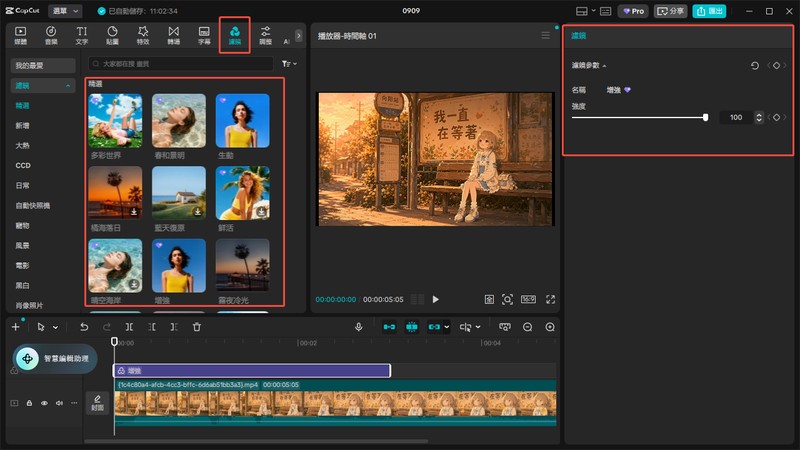Click the 分享 share button
Image resolution: width=800 pixels, height=450 pixels.
click(x=670, y=11)
